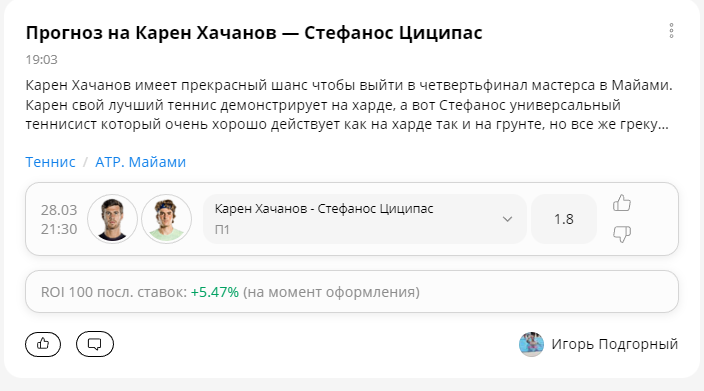Screen dimensions: 704x391
Task: Open the three-dot options menu
Action: 671,31
